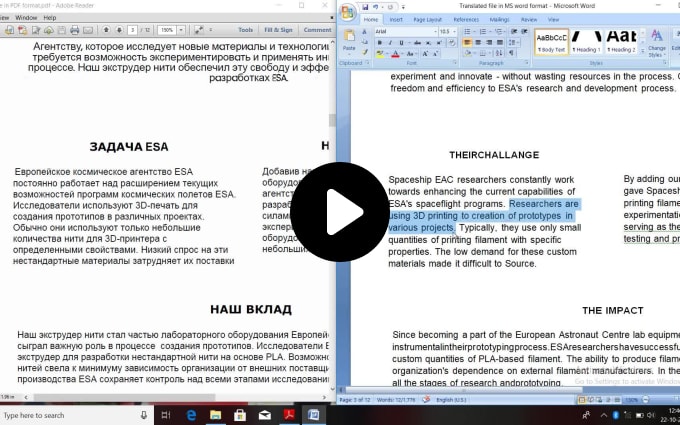This screenshot has height=425, width=680.
Task: Toggle Underline formatting in Word
Action: pyautogui.click(x=401, y=42)
